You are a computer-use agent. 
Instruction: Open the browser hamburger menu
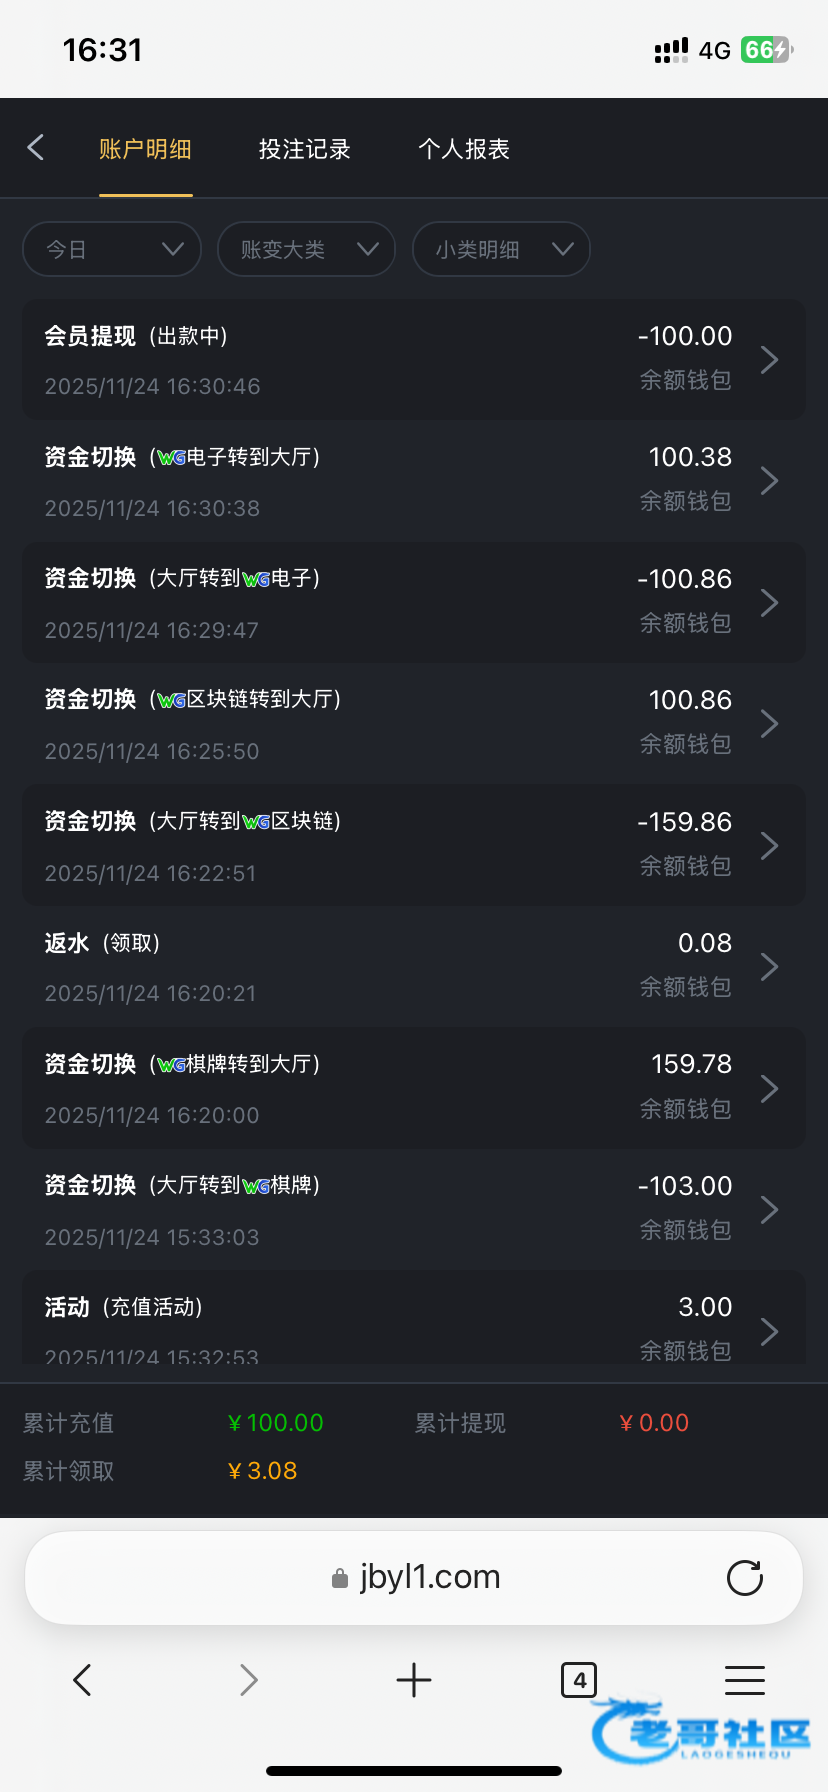point(744,1680)
